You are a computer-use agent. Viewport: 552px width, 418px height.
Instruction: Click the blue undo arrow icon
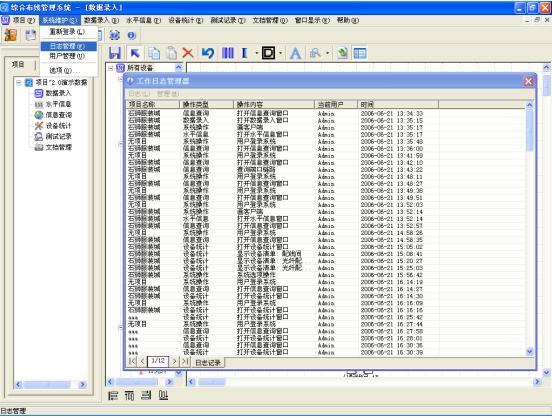[208, 53]
